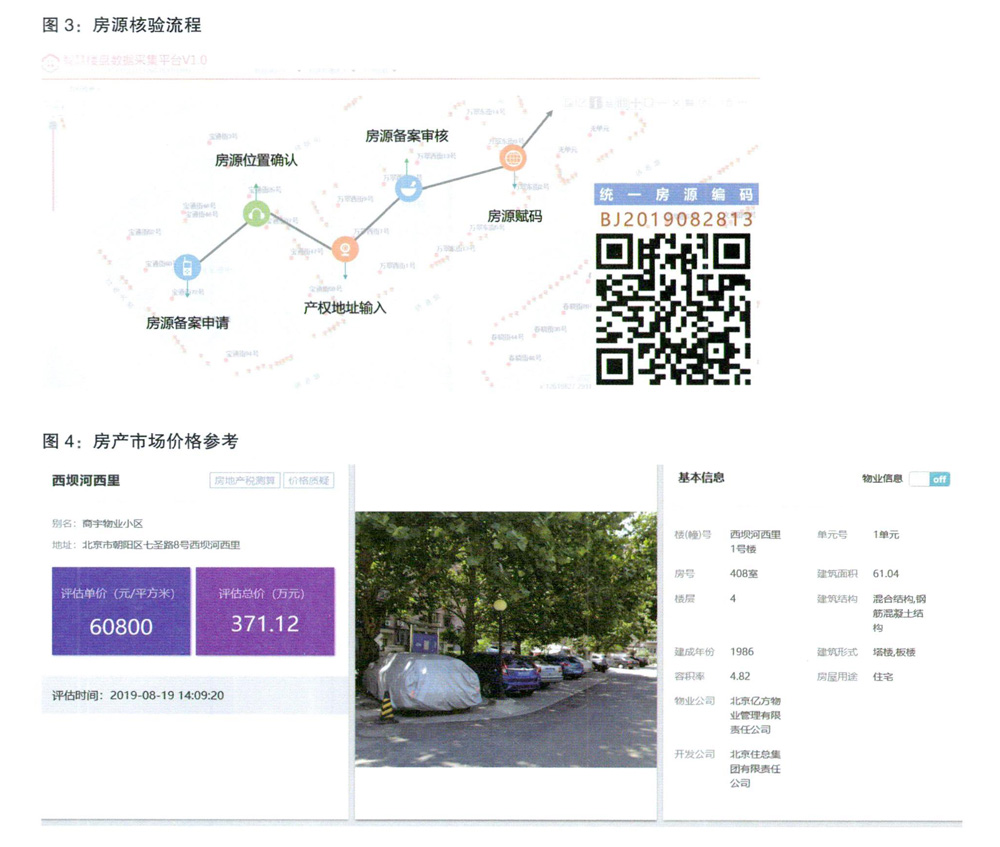Select the property company 北京亿方物业管理有限责任公司
Image resolution: width=1000 pixels, height=847 pixels.
coord(755,715)
